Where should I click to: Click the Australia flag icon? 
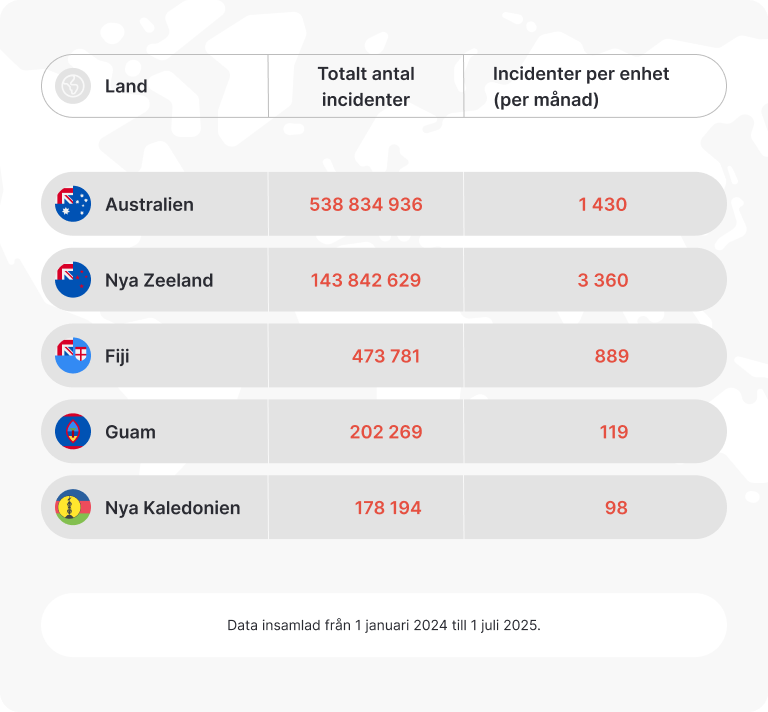coord(73,204)
